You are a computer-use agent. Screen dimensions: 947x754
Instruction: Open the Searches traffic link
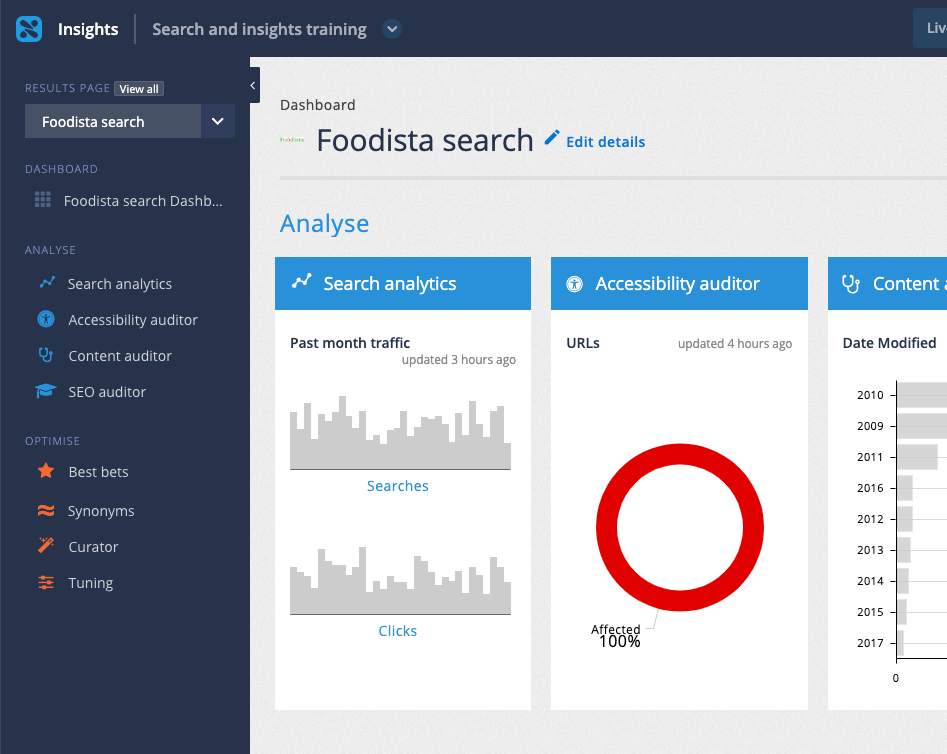click(397, 485)
